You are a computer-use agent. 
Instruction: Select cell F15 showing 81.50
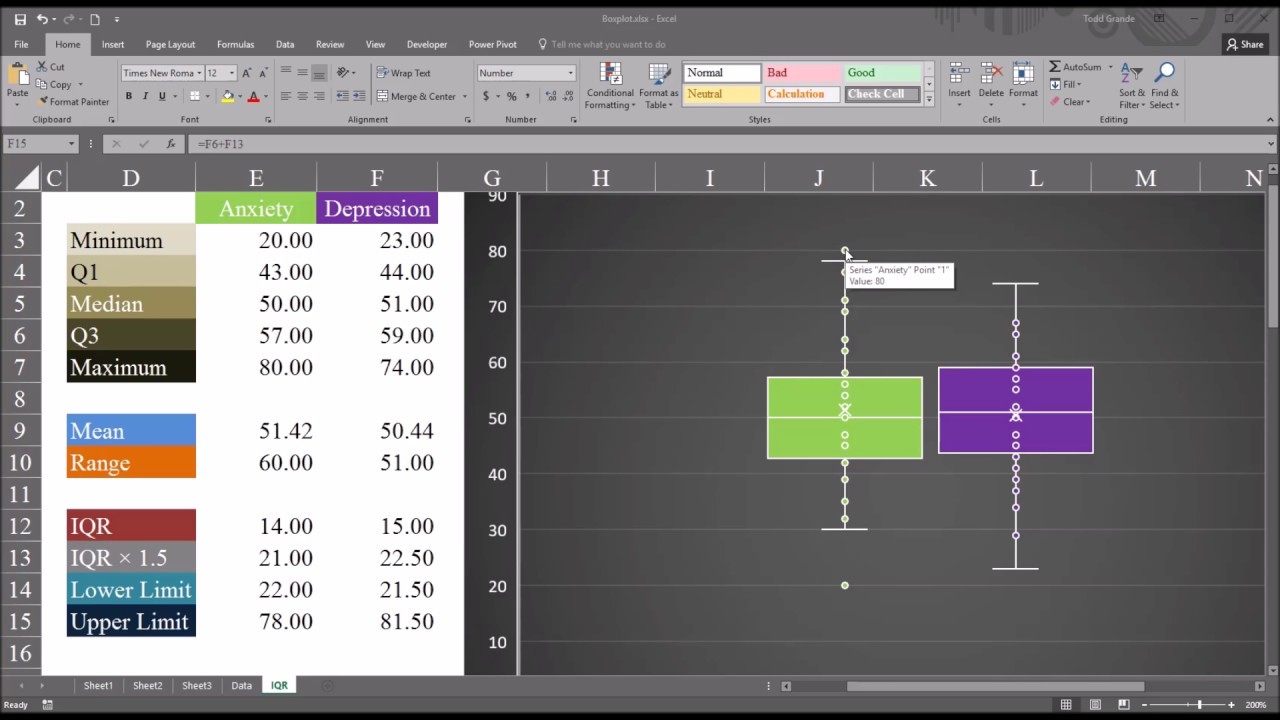pyautogui.click(x=377, y=621)
